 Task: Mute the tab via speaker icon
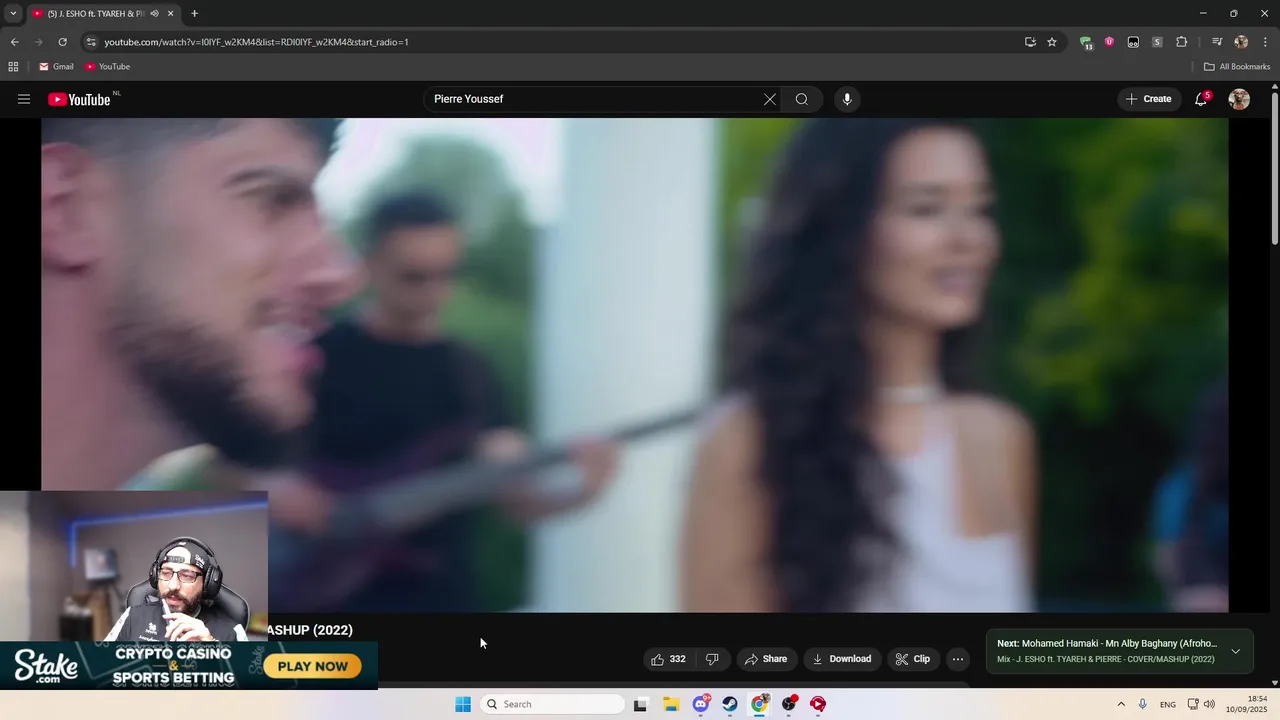click(x=154, y=14)
